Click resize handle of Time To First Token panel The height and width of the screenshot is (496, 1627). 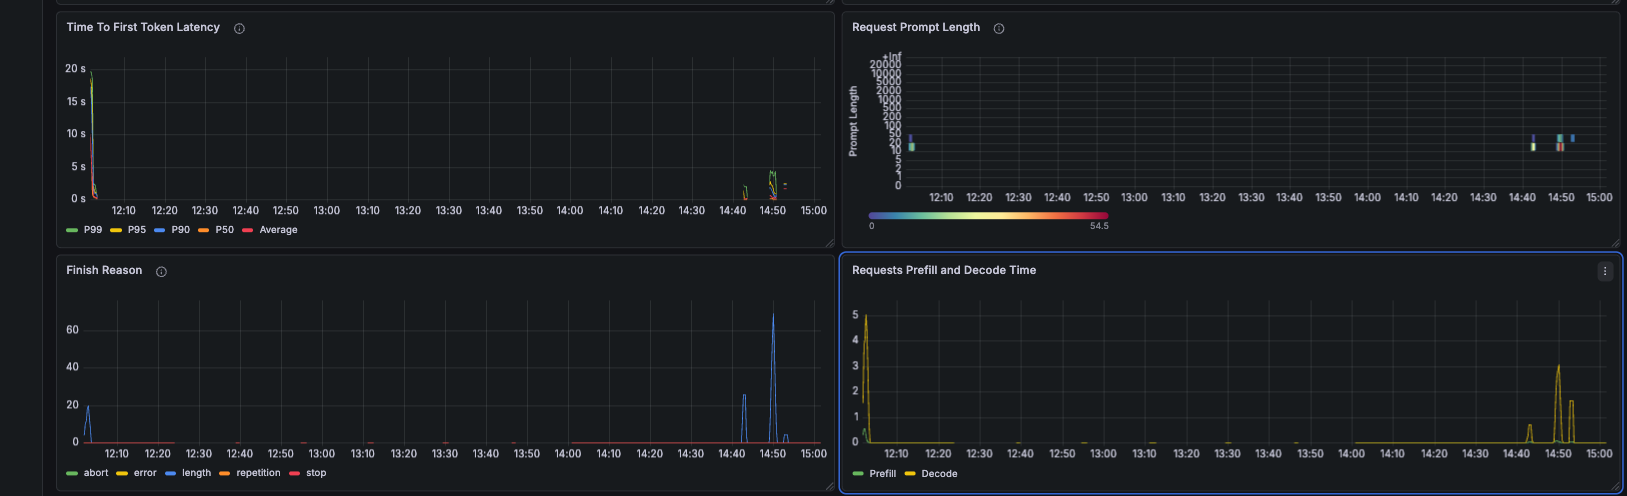(x=829, y=242)
